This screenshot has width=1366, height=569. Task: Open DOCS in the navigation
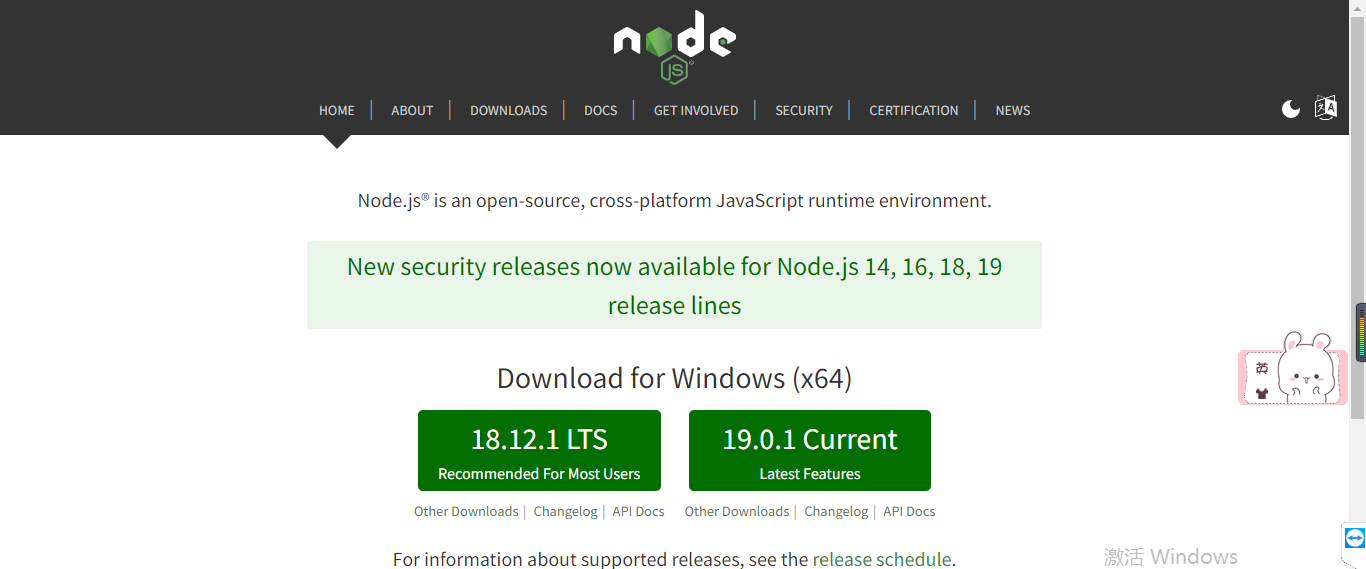click(x=601, y=110)
